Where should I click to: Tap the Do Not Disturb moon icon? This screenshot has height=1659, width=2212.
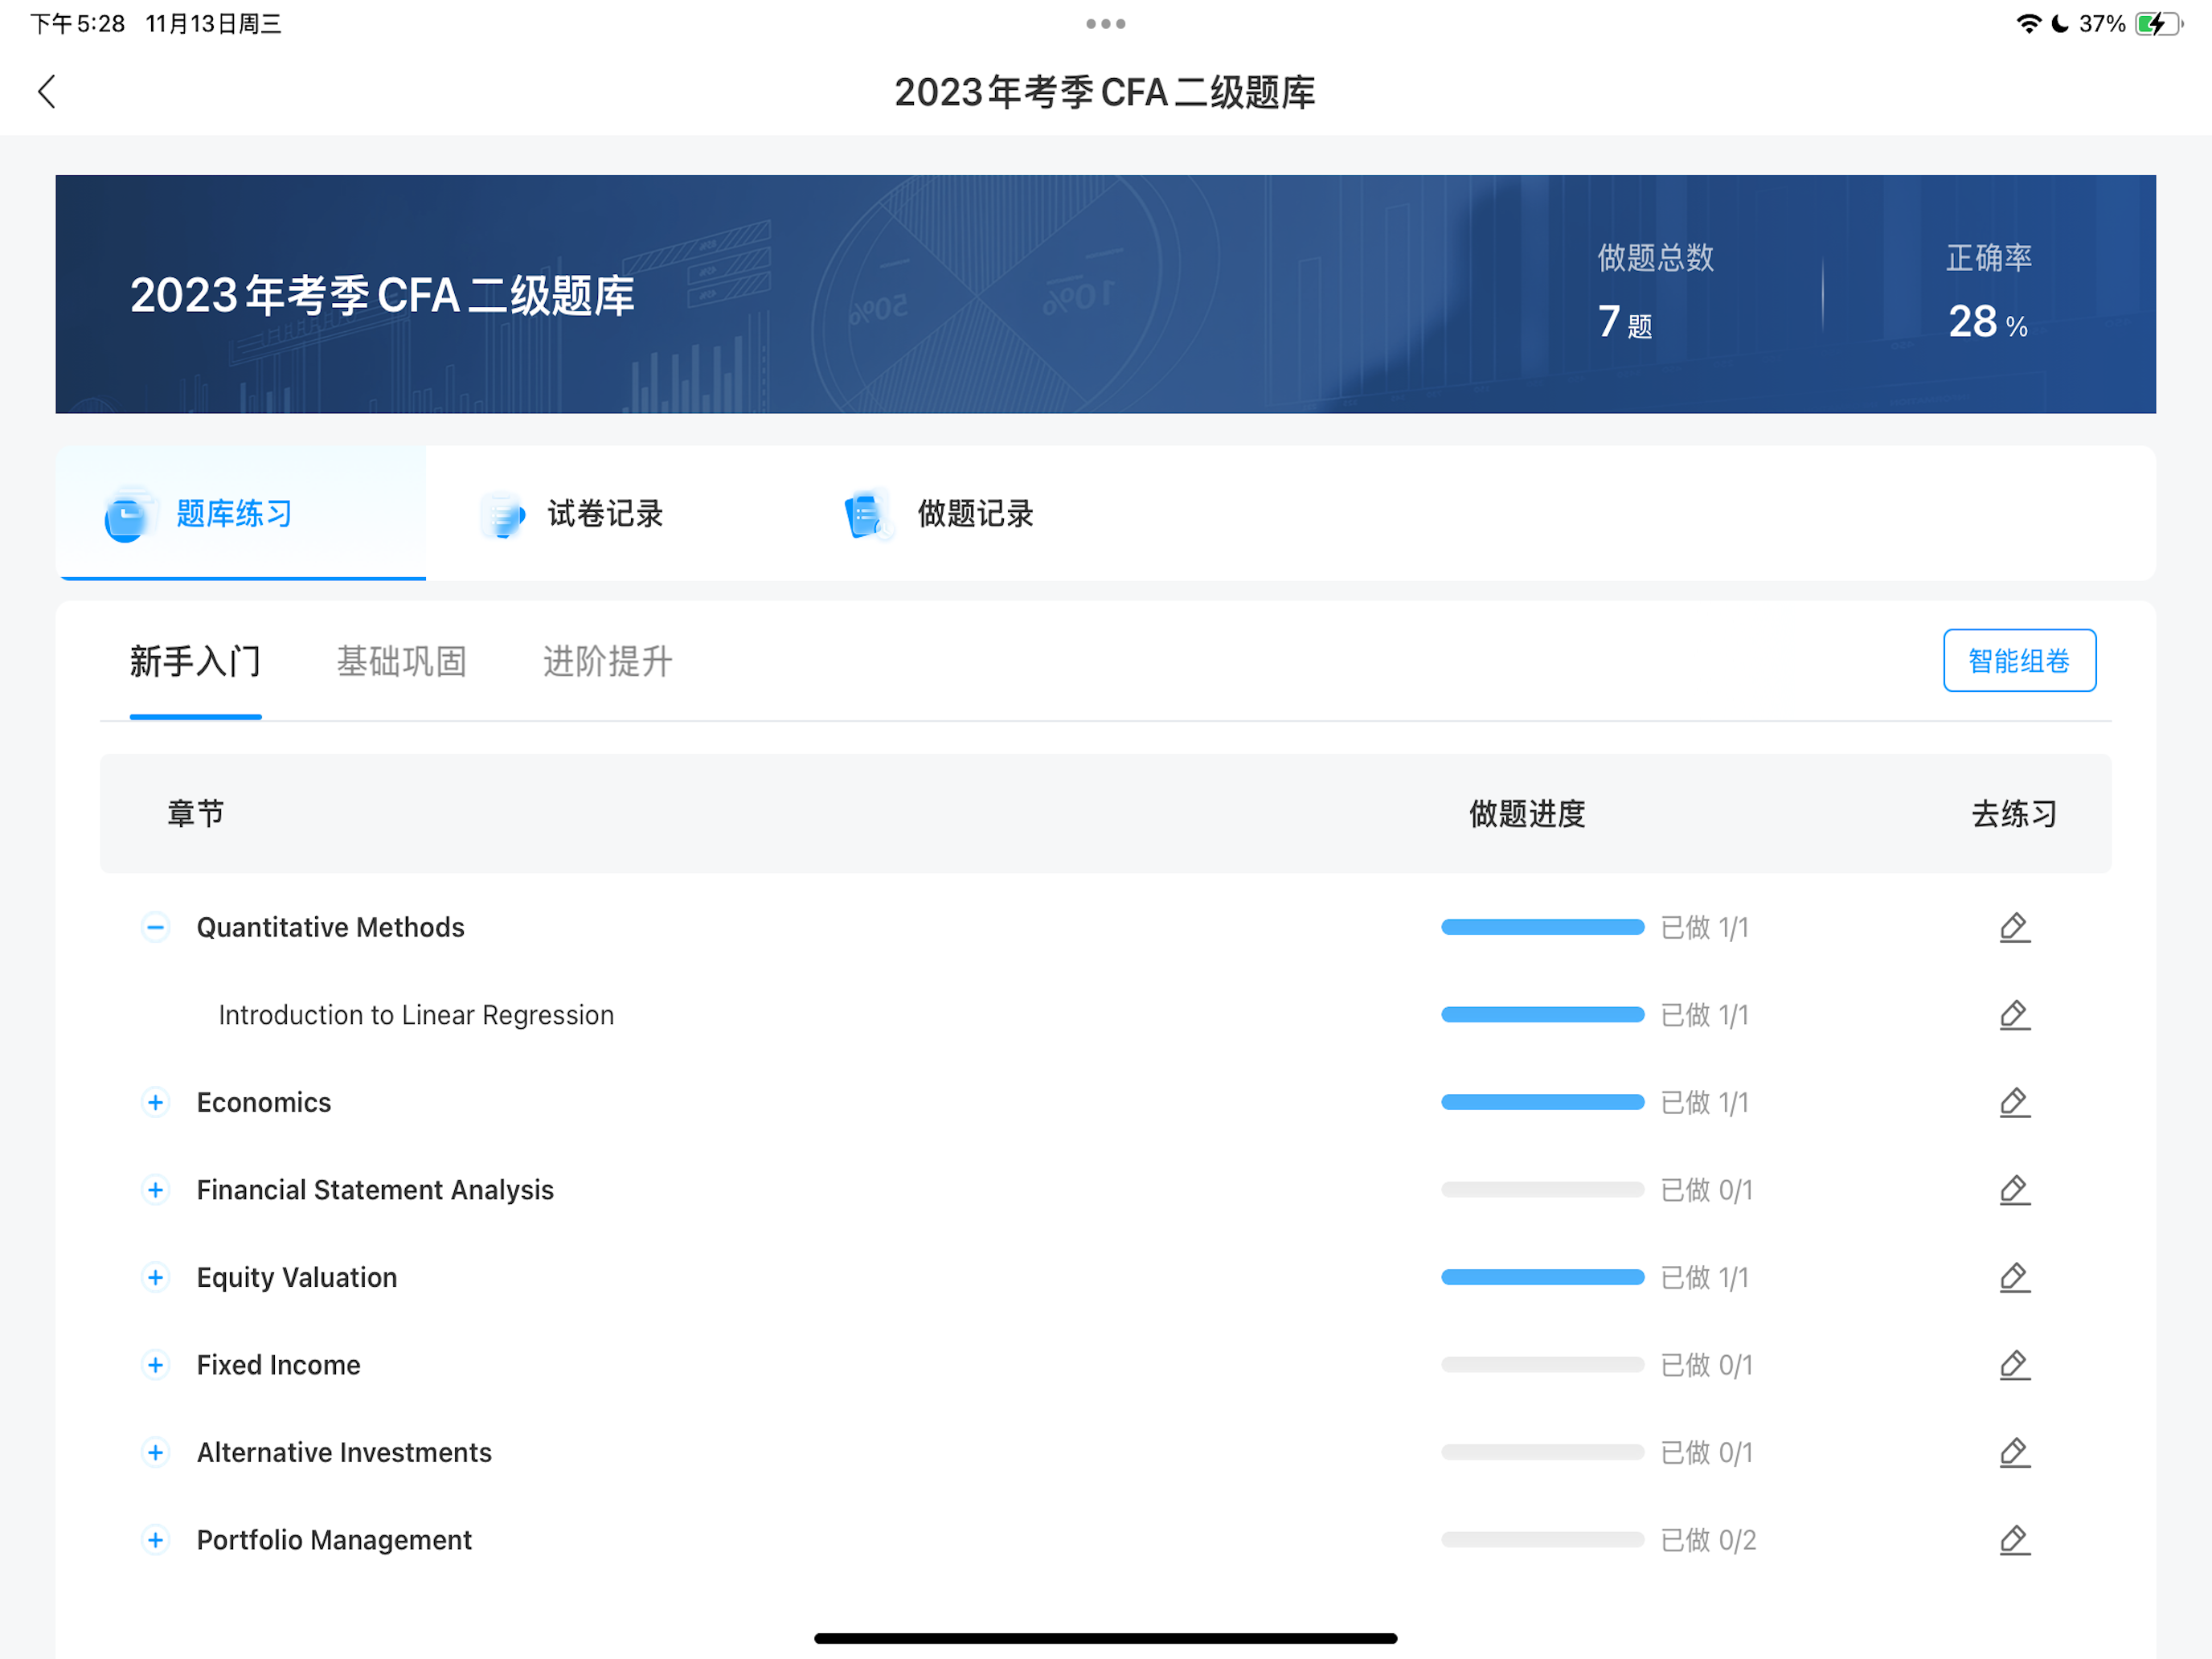coord(2060,24)
